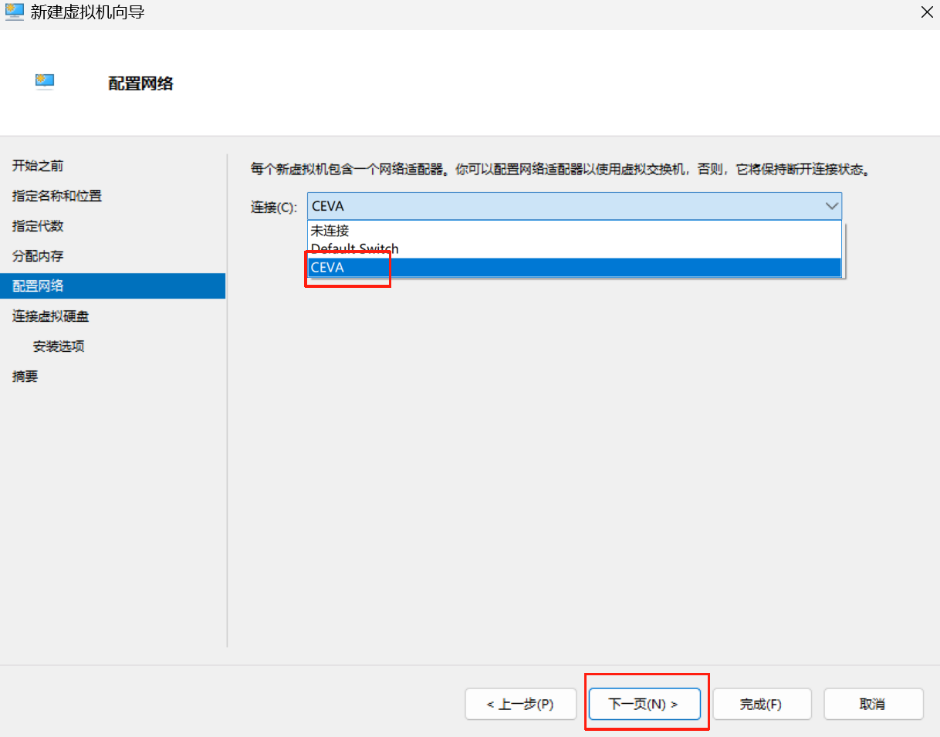Collapse the list using the dropdown arrow
Viewport: 940px width, 737px height.
coord(831,206)
